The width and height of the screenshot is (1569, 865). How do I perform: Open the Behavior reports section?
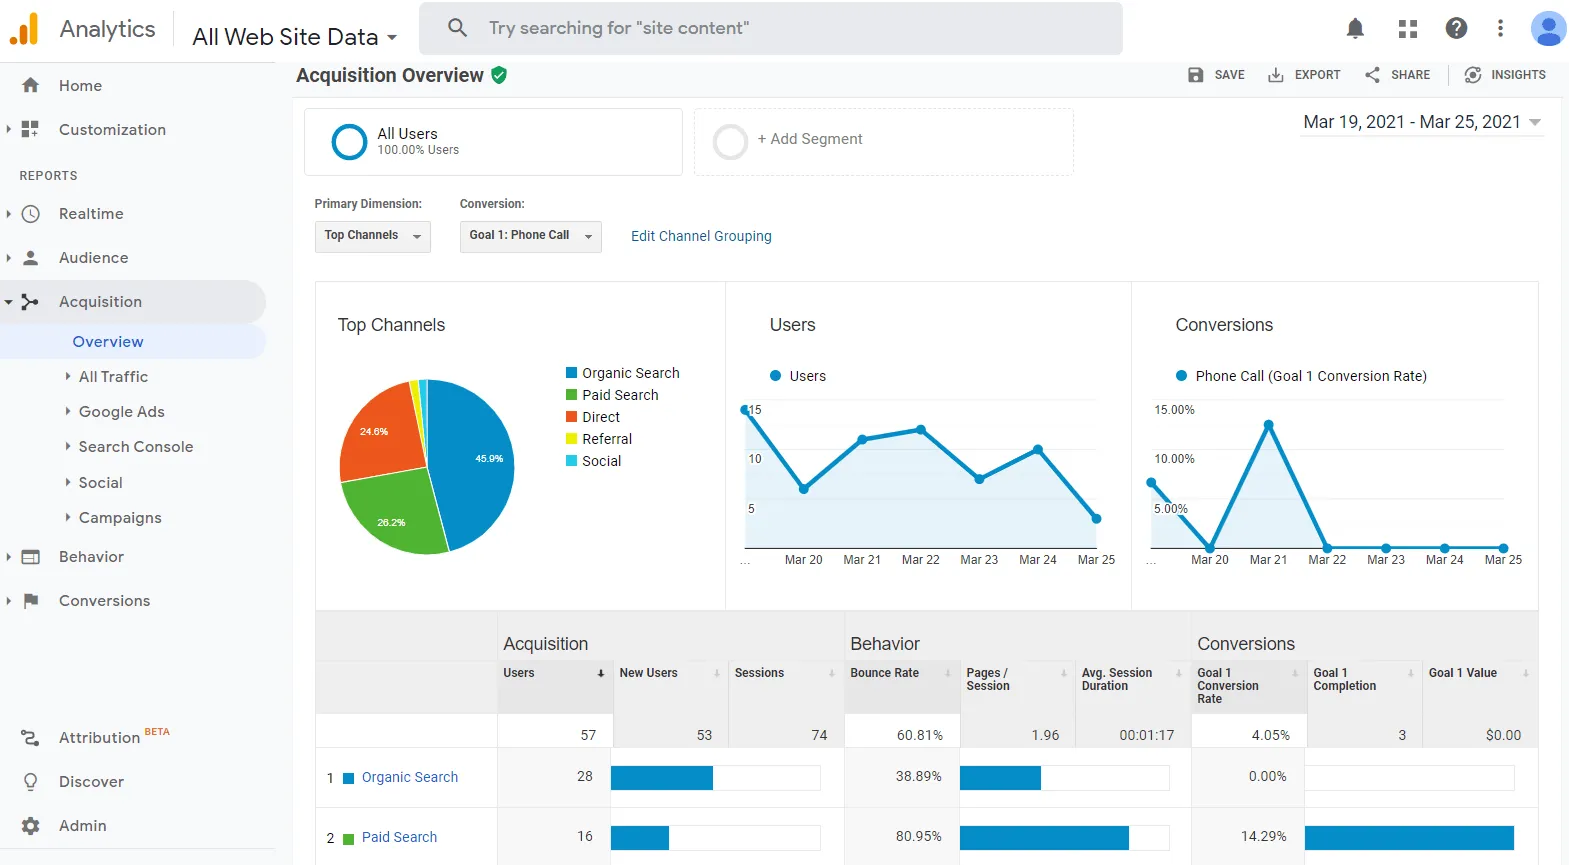pyautogui.click(x=91, y=557)
